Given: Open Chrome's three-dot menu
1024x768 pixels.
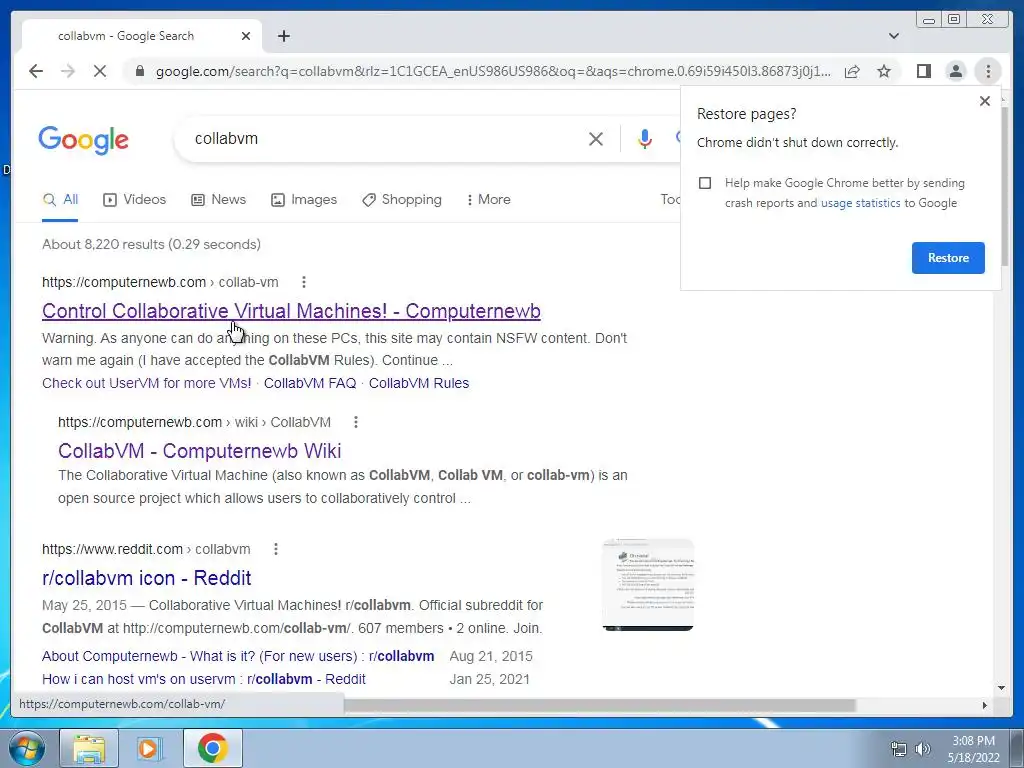Looking at the screenshot, I should click(x=988, y=71).
